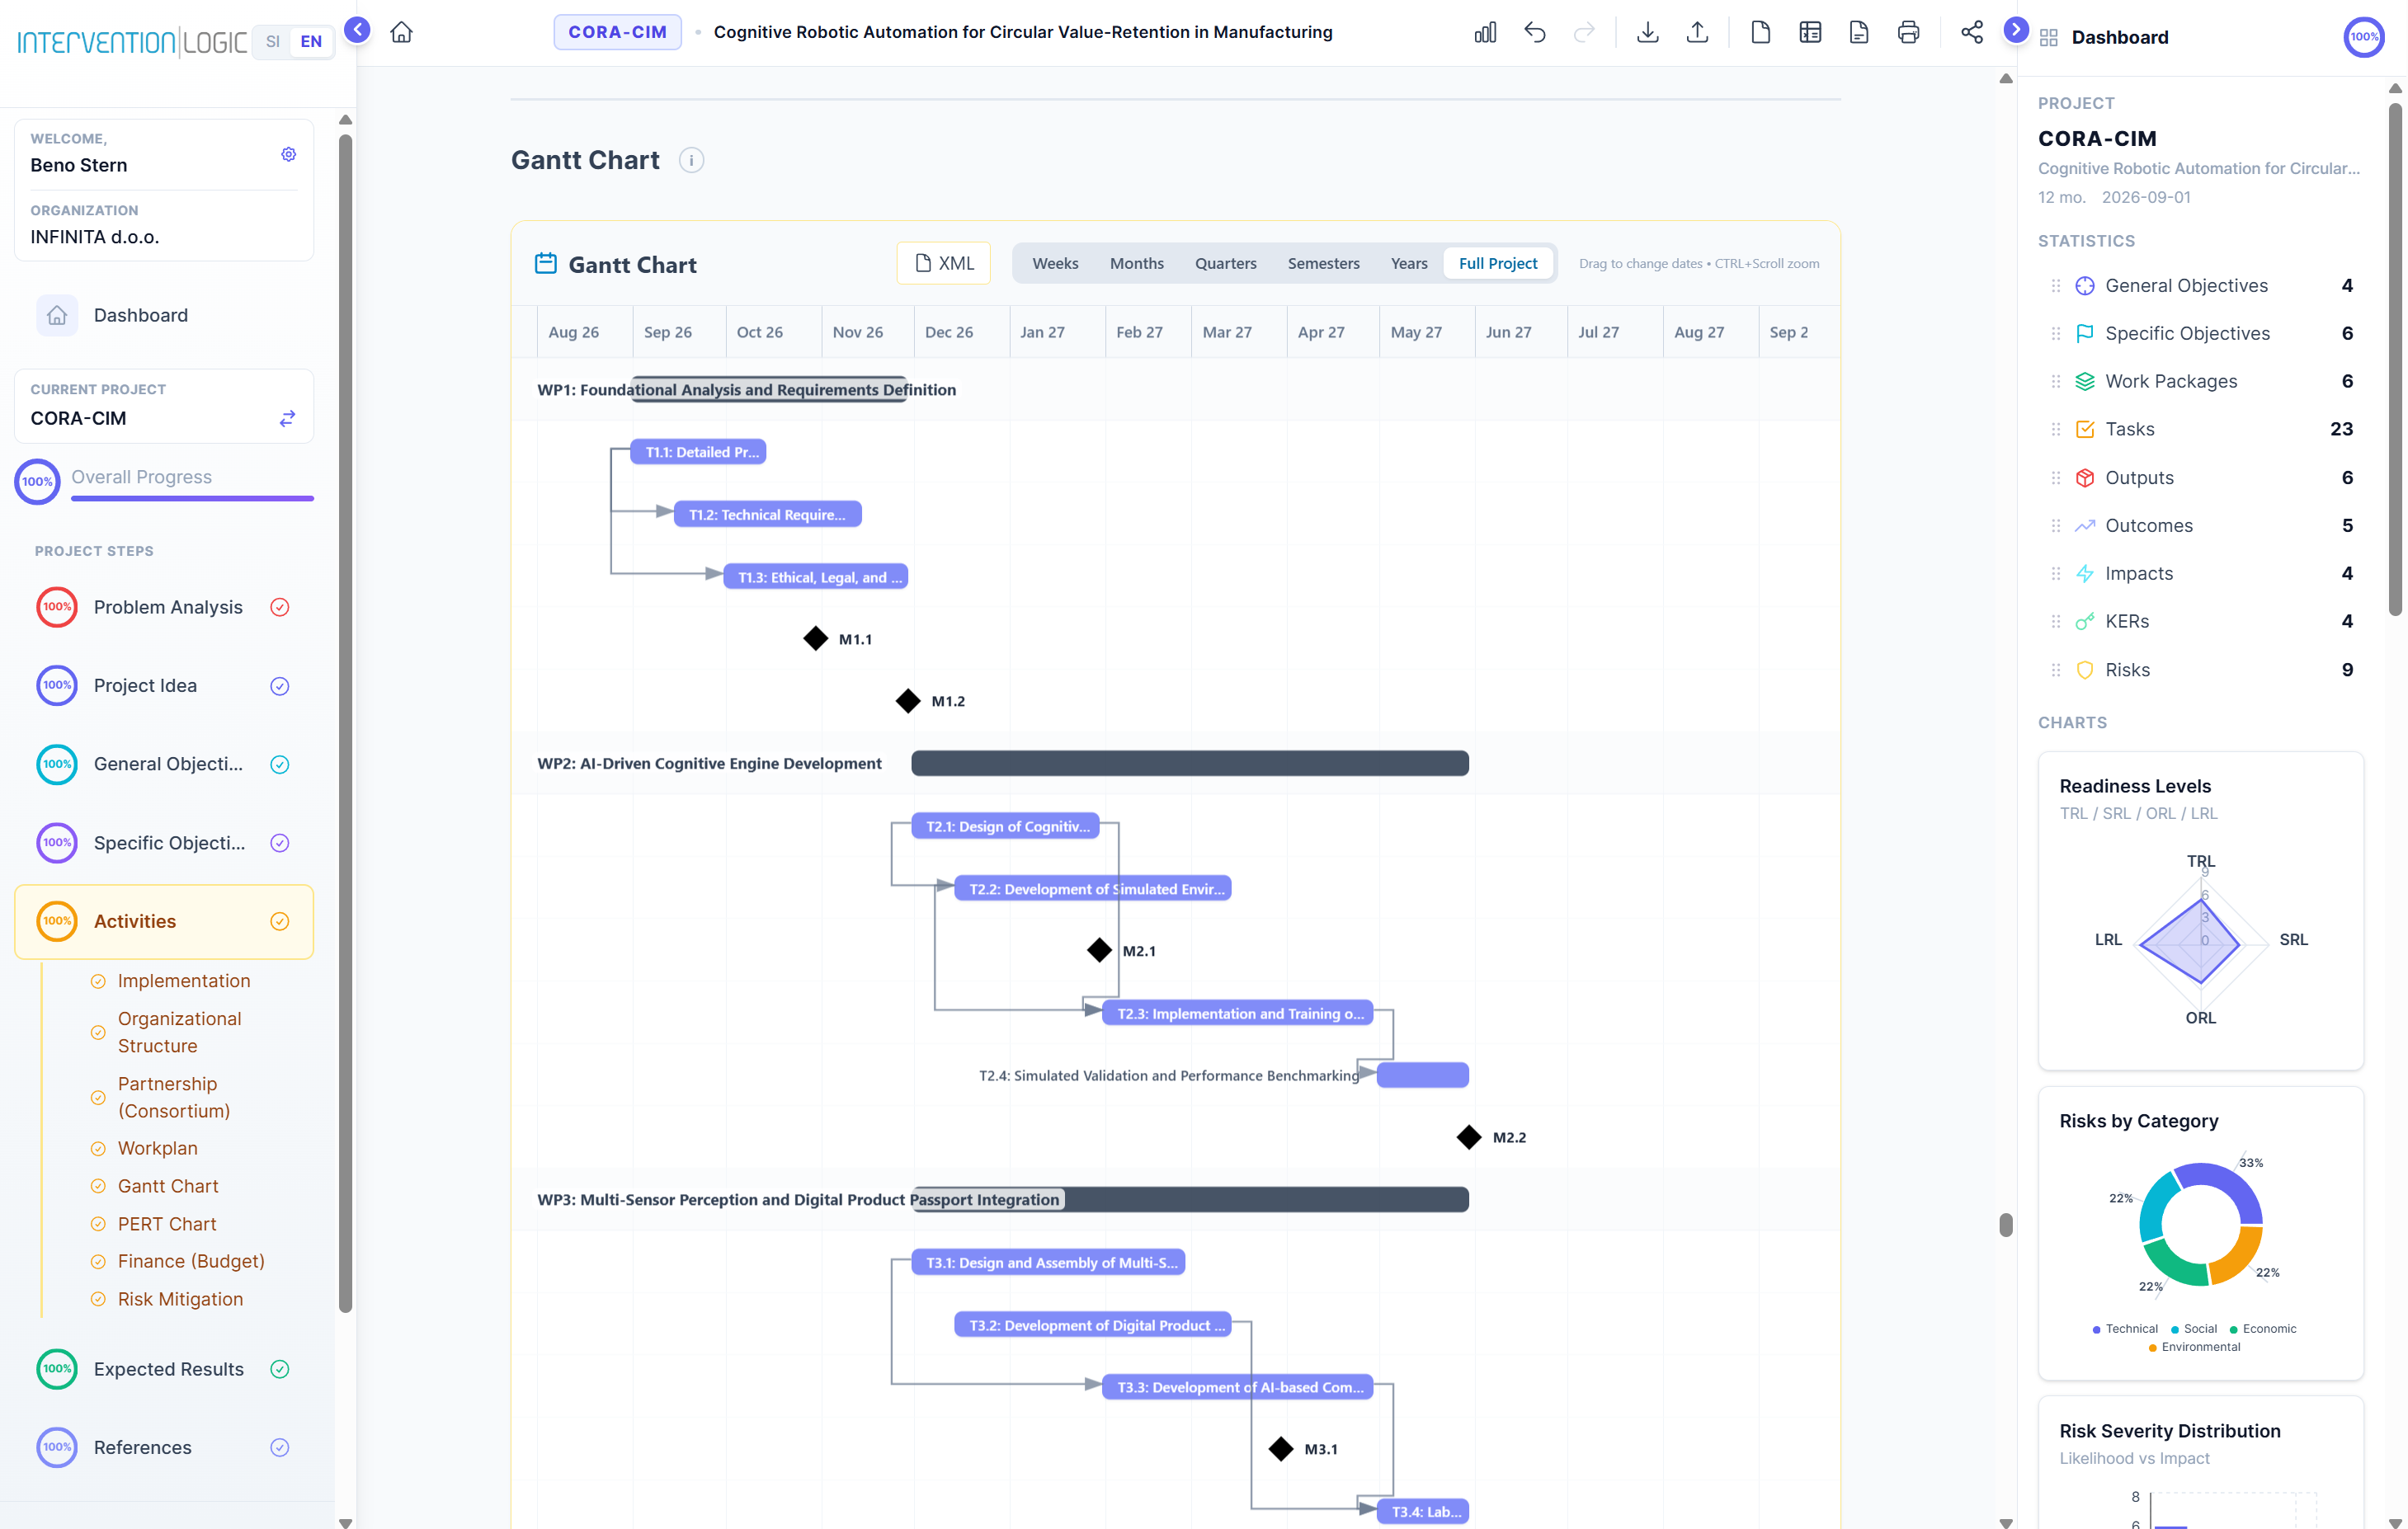2408x1529 pixels.
Task: Open the Problem Analysis step
Action: tap(164, 607)
